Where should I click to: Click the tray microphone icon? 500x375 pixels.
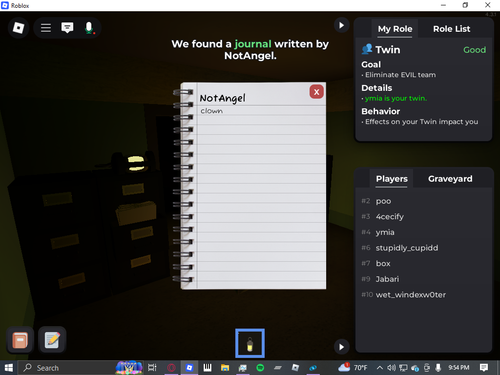click(x=438, y=368)
